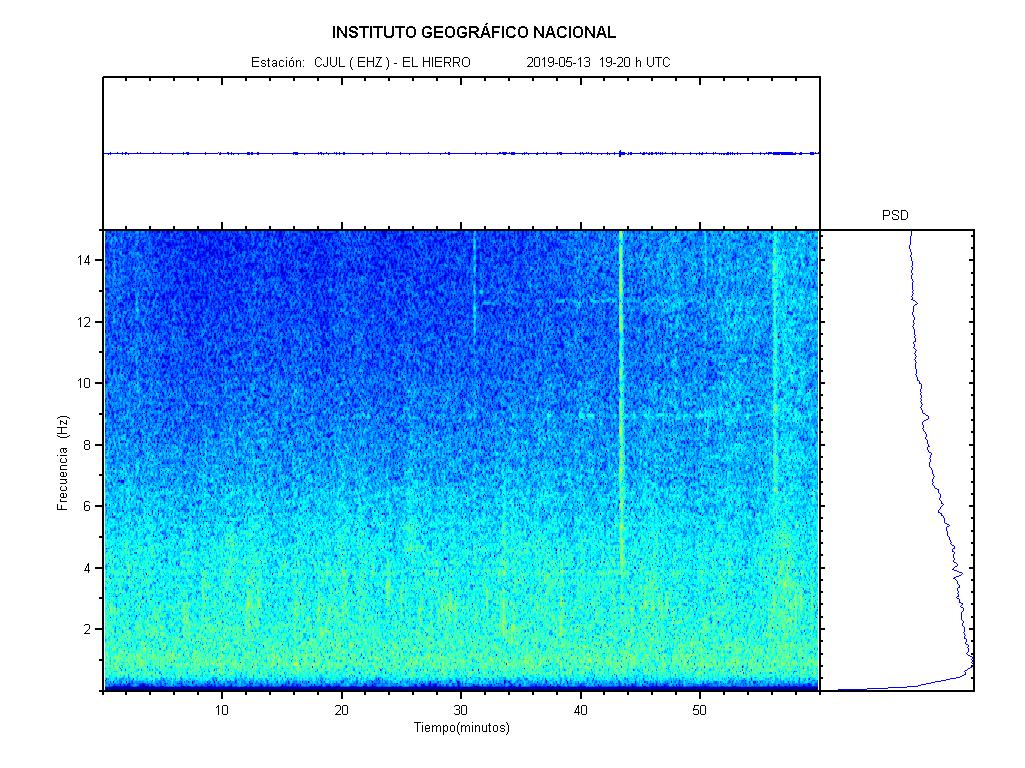Image resolution: width=1025 pixels, height=768 pixels.
Task: Click the 10 tick label on the time axis
Action: point(222,710)
